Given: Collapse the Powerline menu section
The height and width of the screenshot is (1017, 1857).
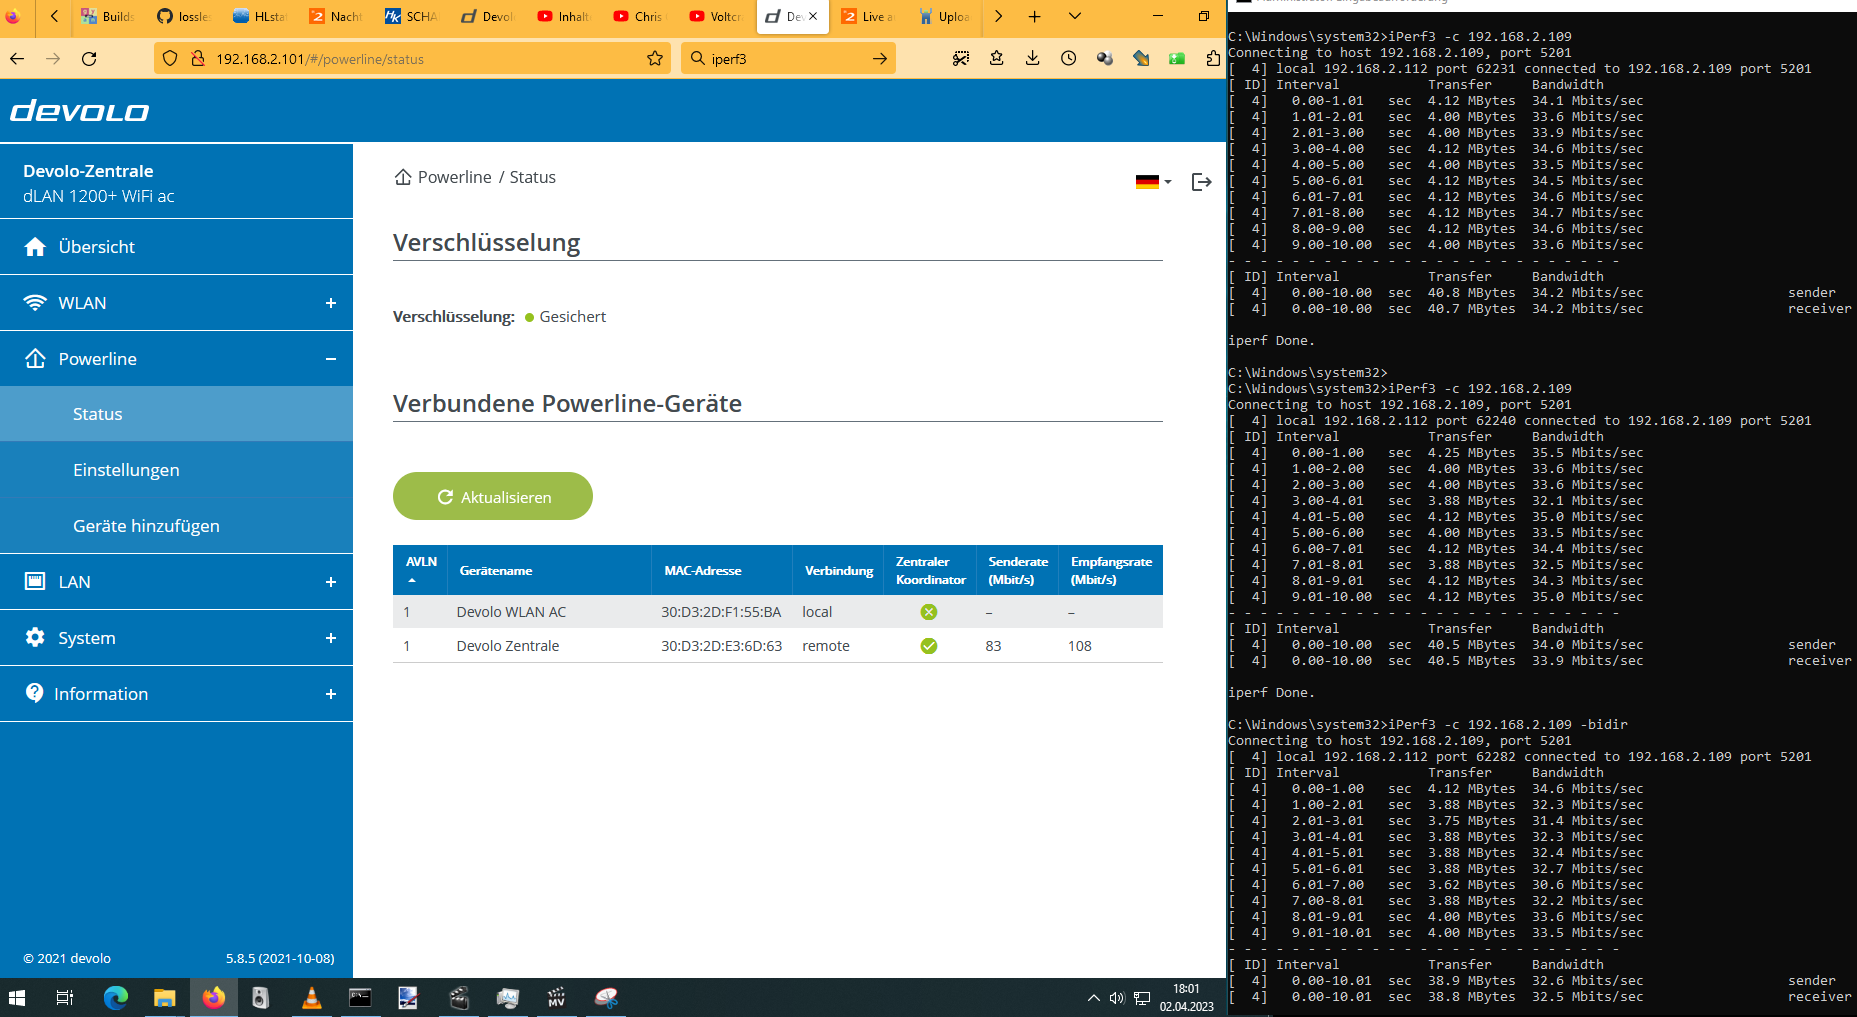Looking at the screenshot, I should point(176,359).
